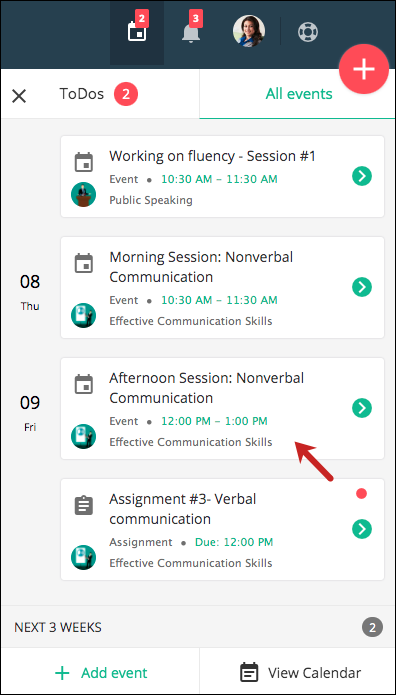Open Assignment #3 green arrow
Viewport: 396px width, 695px height.
click(362, 529)
